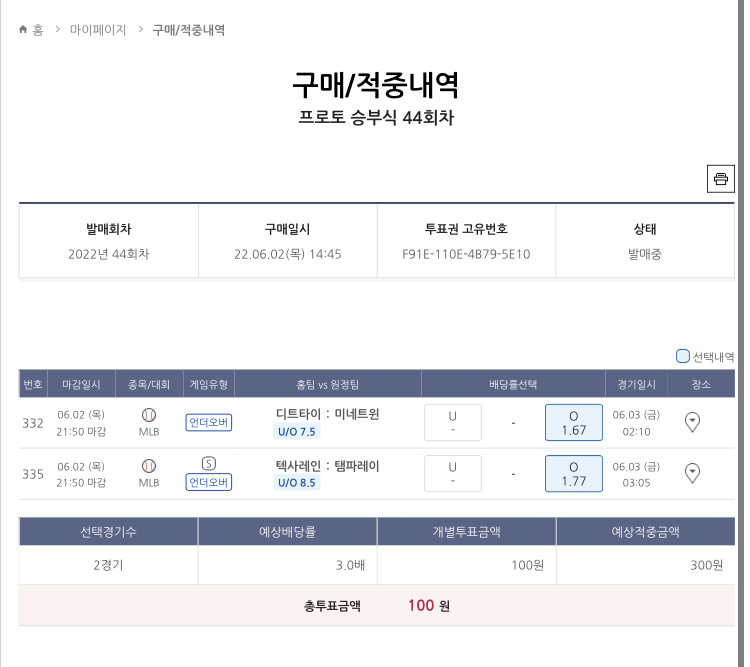This screenshot has height=667, width=750.
Task: Click 예상적중금액 header cell
Action: tap(645, 532)
